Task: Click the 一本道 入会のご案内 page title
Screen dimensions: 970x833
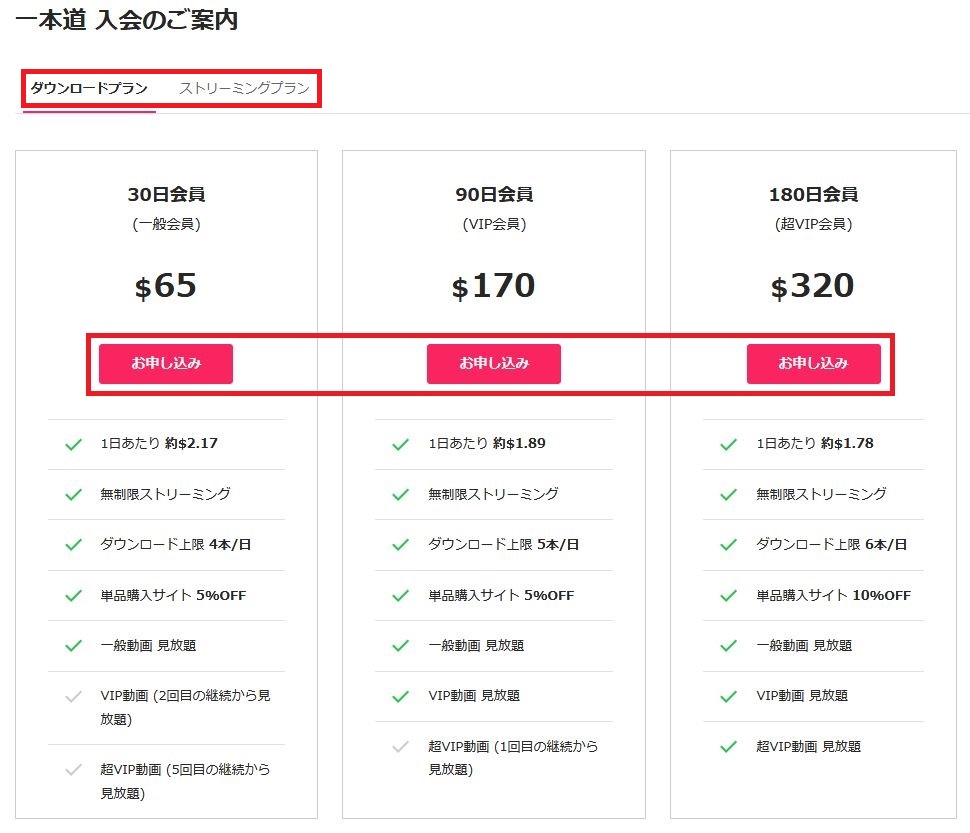Action: pos(127,20)
